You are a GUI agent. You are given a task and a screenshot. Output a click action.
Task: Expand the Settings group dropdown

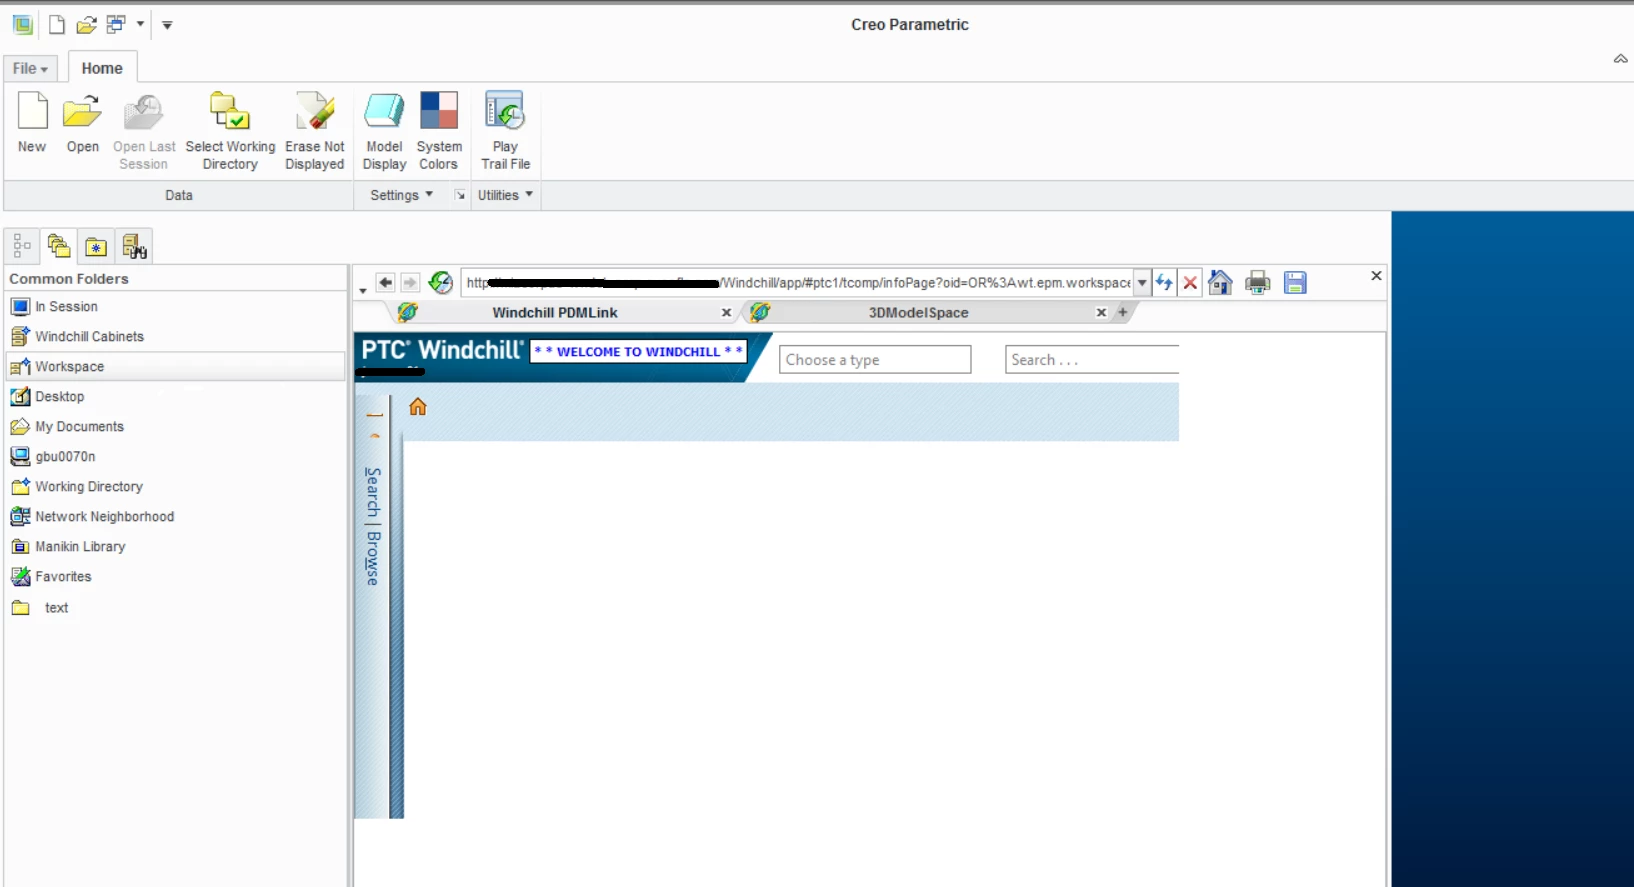pos(401,195)
